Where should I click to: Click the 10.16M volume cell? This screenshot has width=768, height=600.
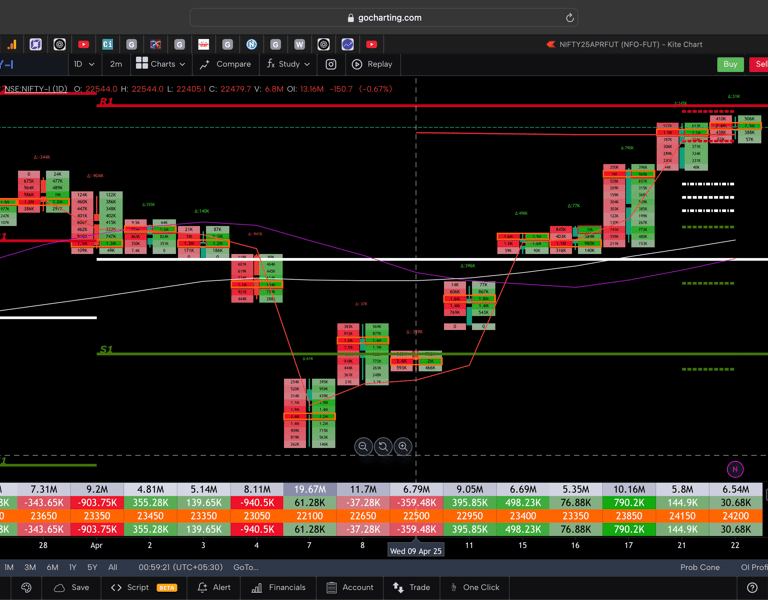[628, 489]
